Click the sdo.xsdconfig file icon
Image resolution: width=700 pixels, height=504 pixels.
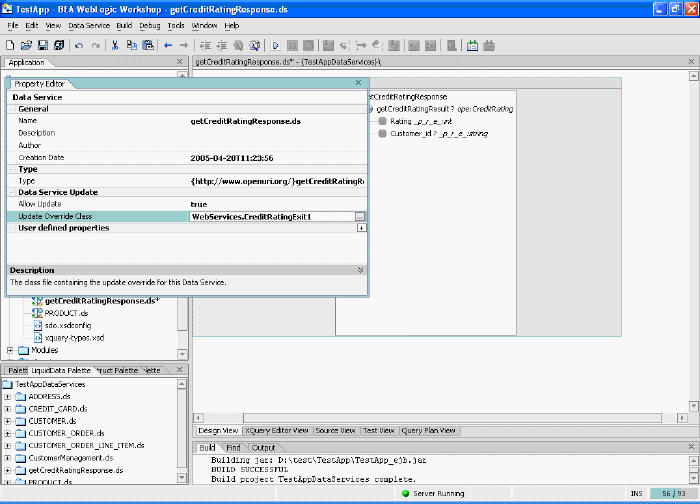click(x=38, y=325)
